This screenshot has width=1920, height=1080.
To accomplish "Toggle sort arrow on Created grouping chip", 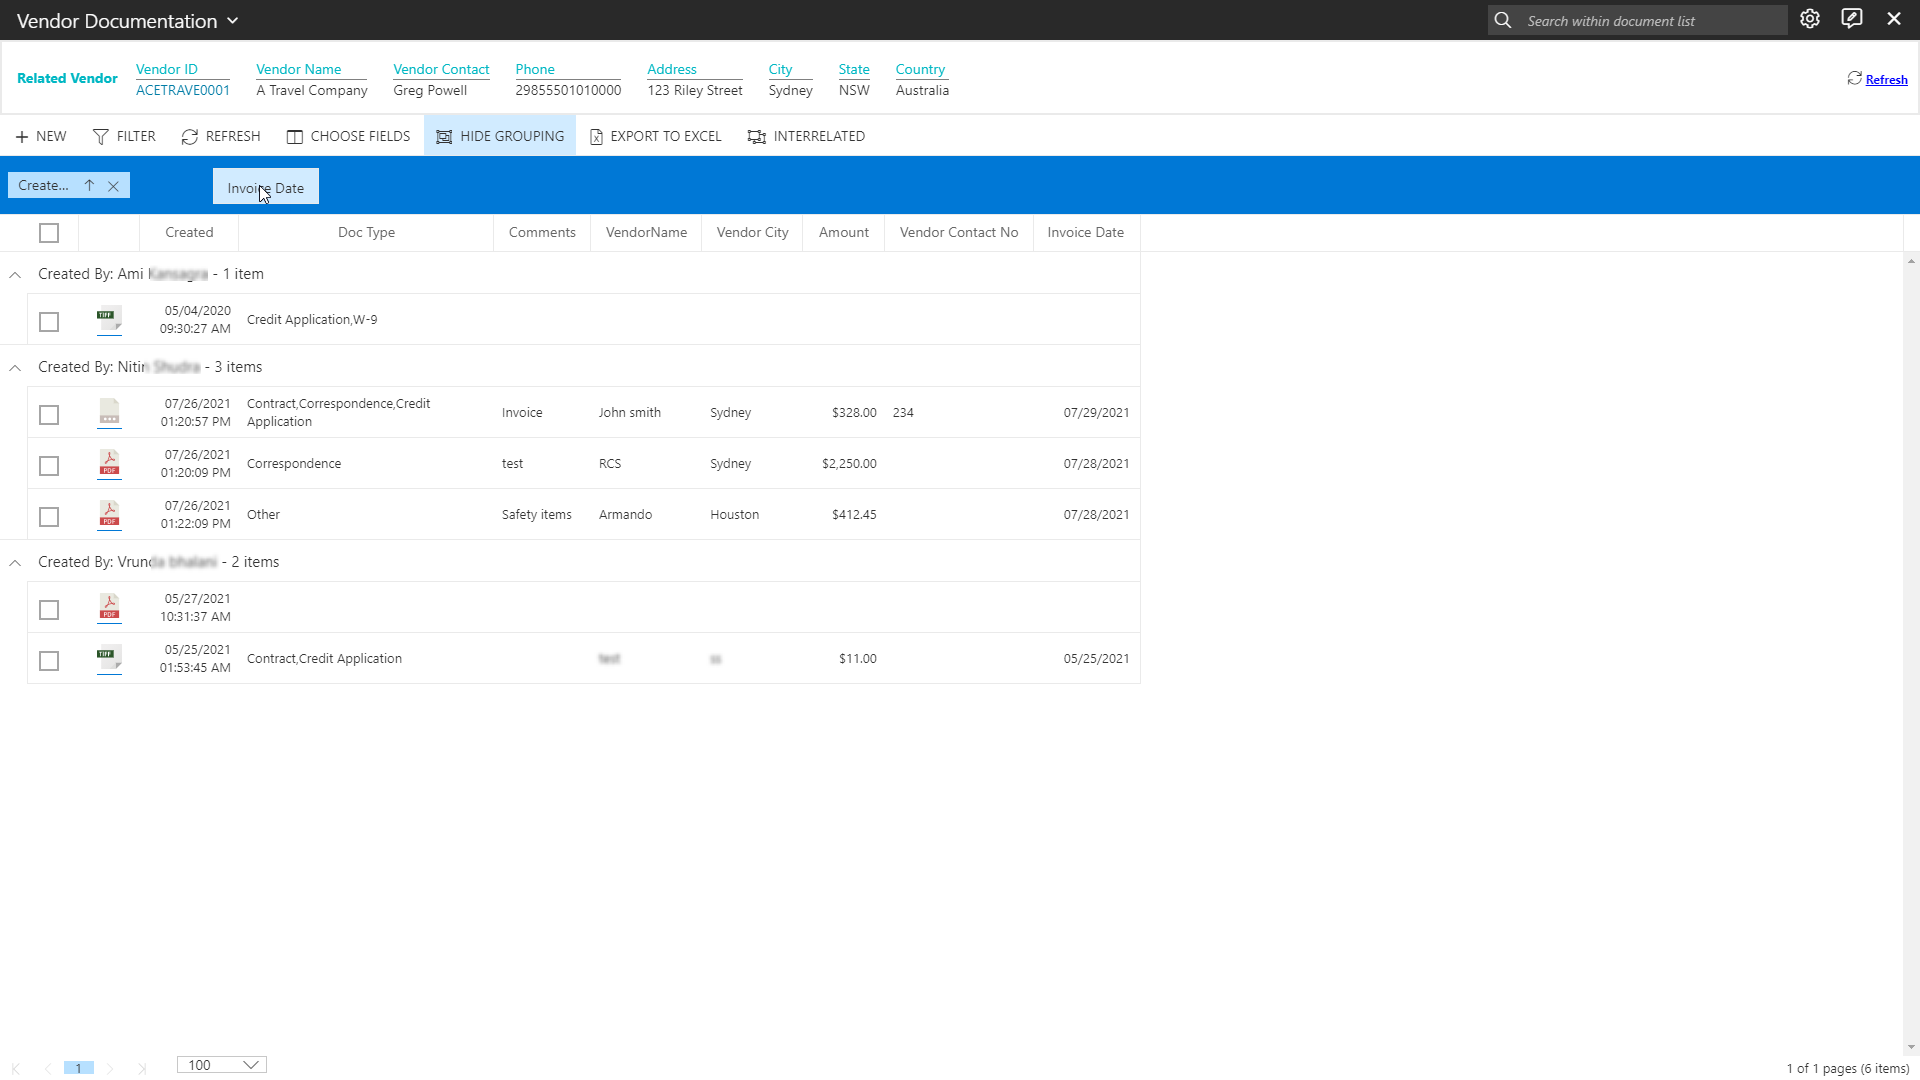I will [89, 185].
